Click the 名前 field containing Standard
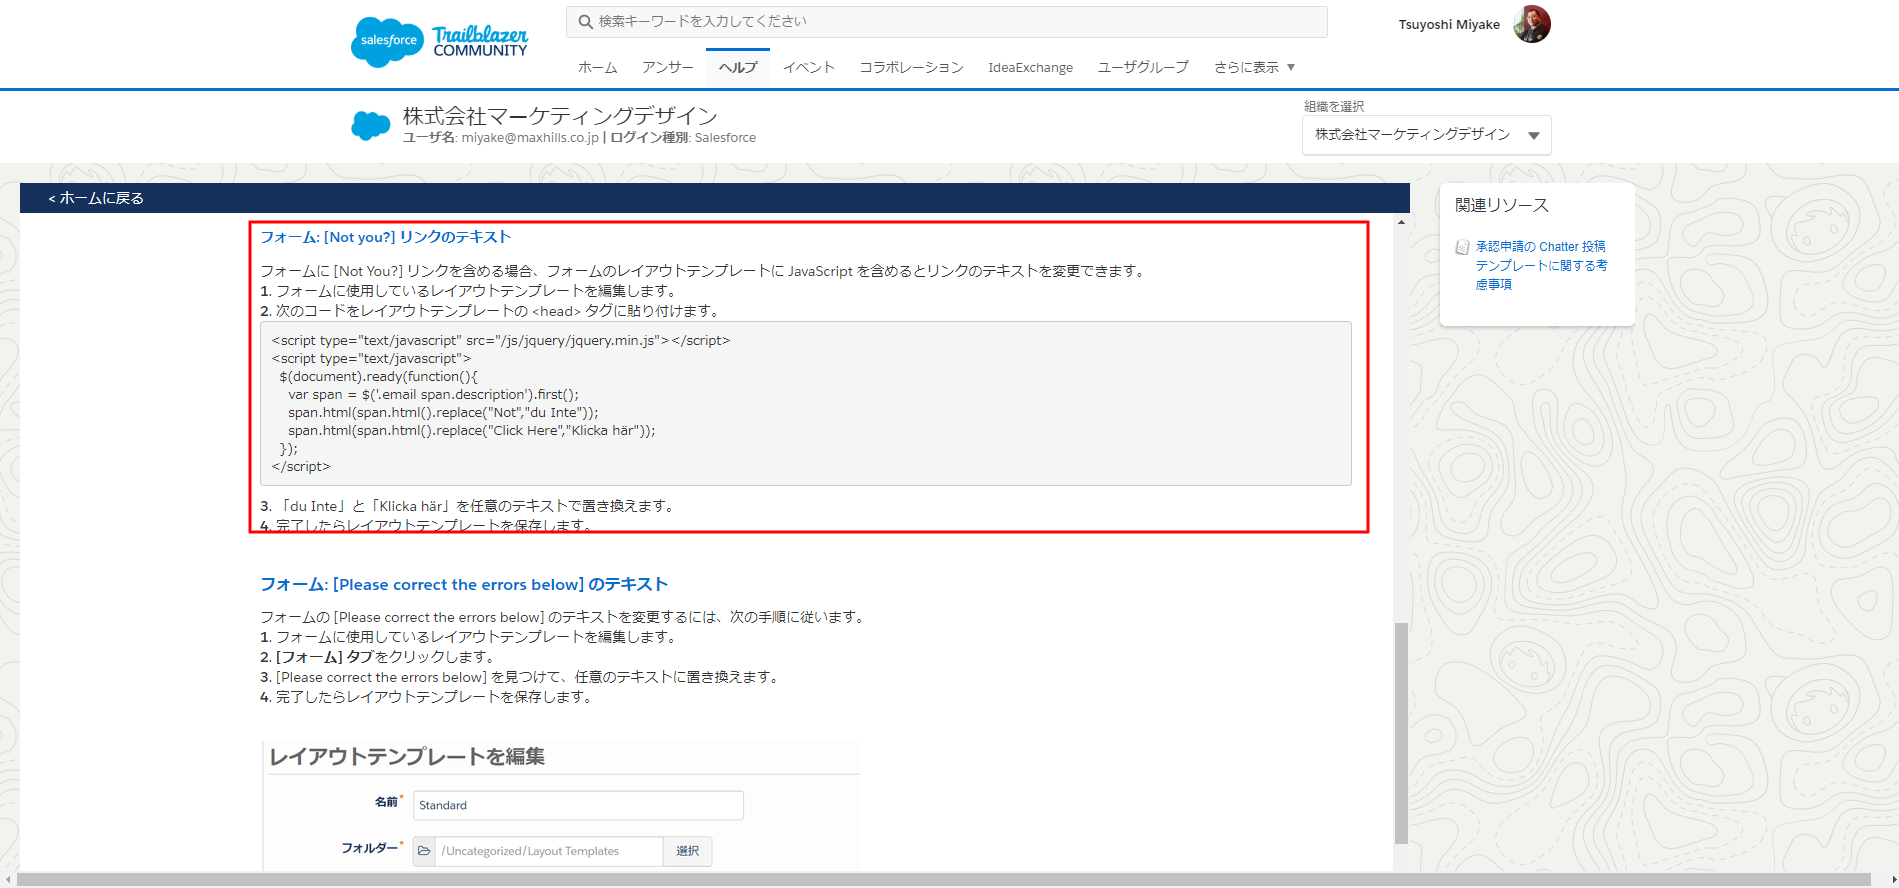 pos(578,805)
